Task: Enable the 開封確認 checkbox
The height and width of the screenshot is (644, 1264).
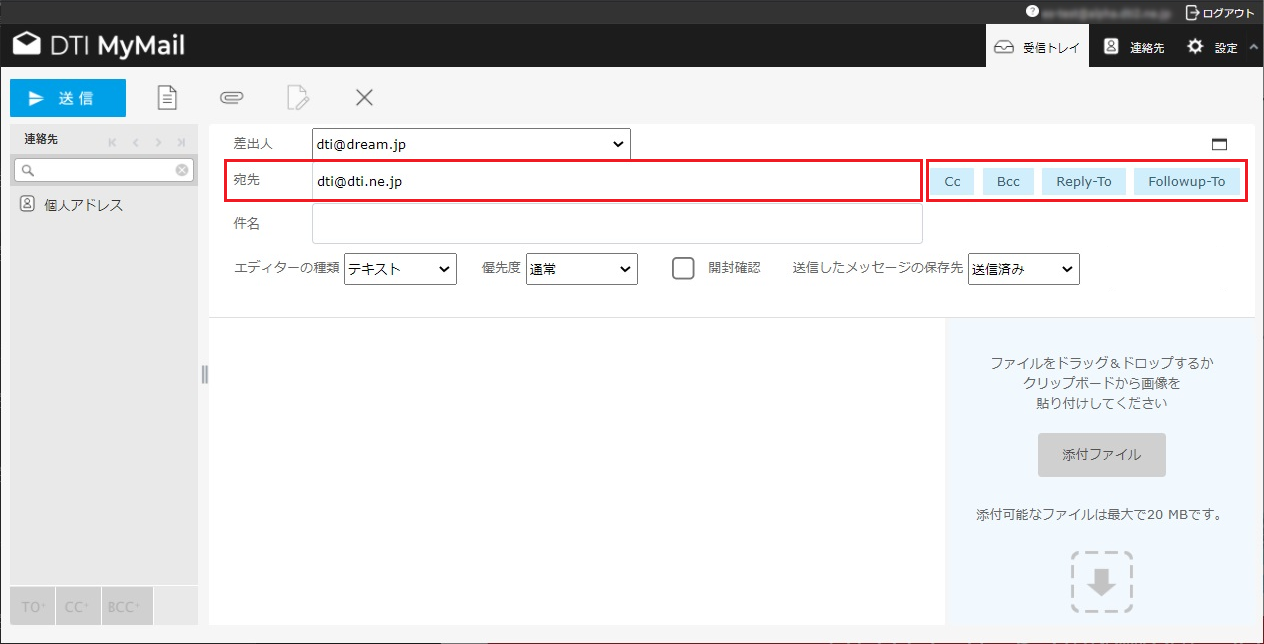Action: [683, 268]
